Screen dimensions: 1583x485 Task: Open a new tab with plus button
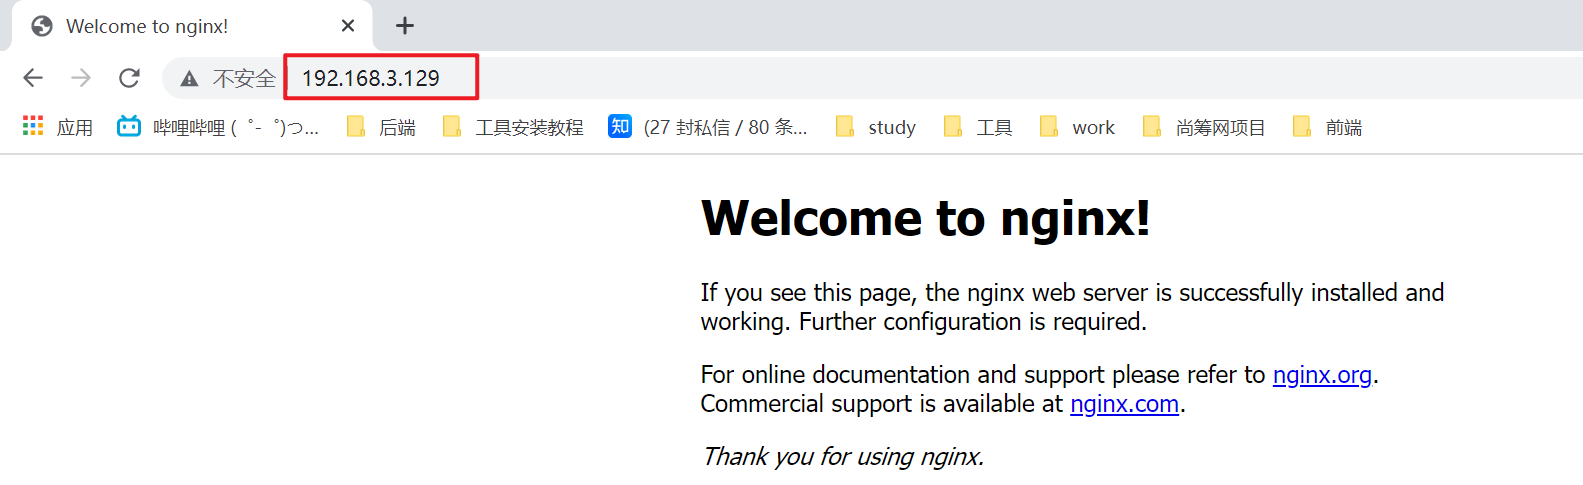coord(405,26)
